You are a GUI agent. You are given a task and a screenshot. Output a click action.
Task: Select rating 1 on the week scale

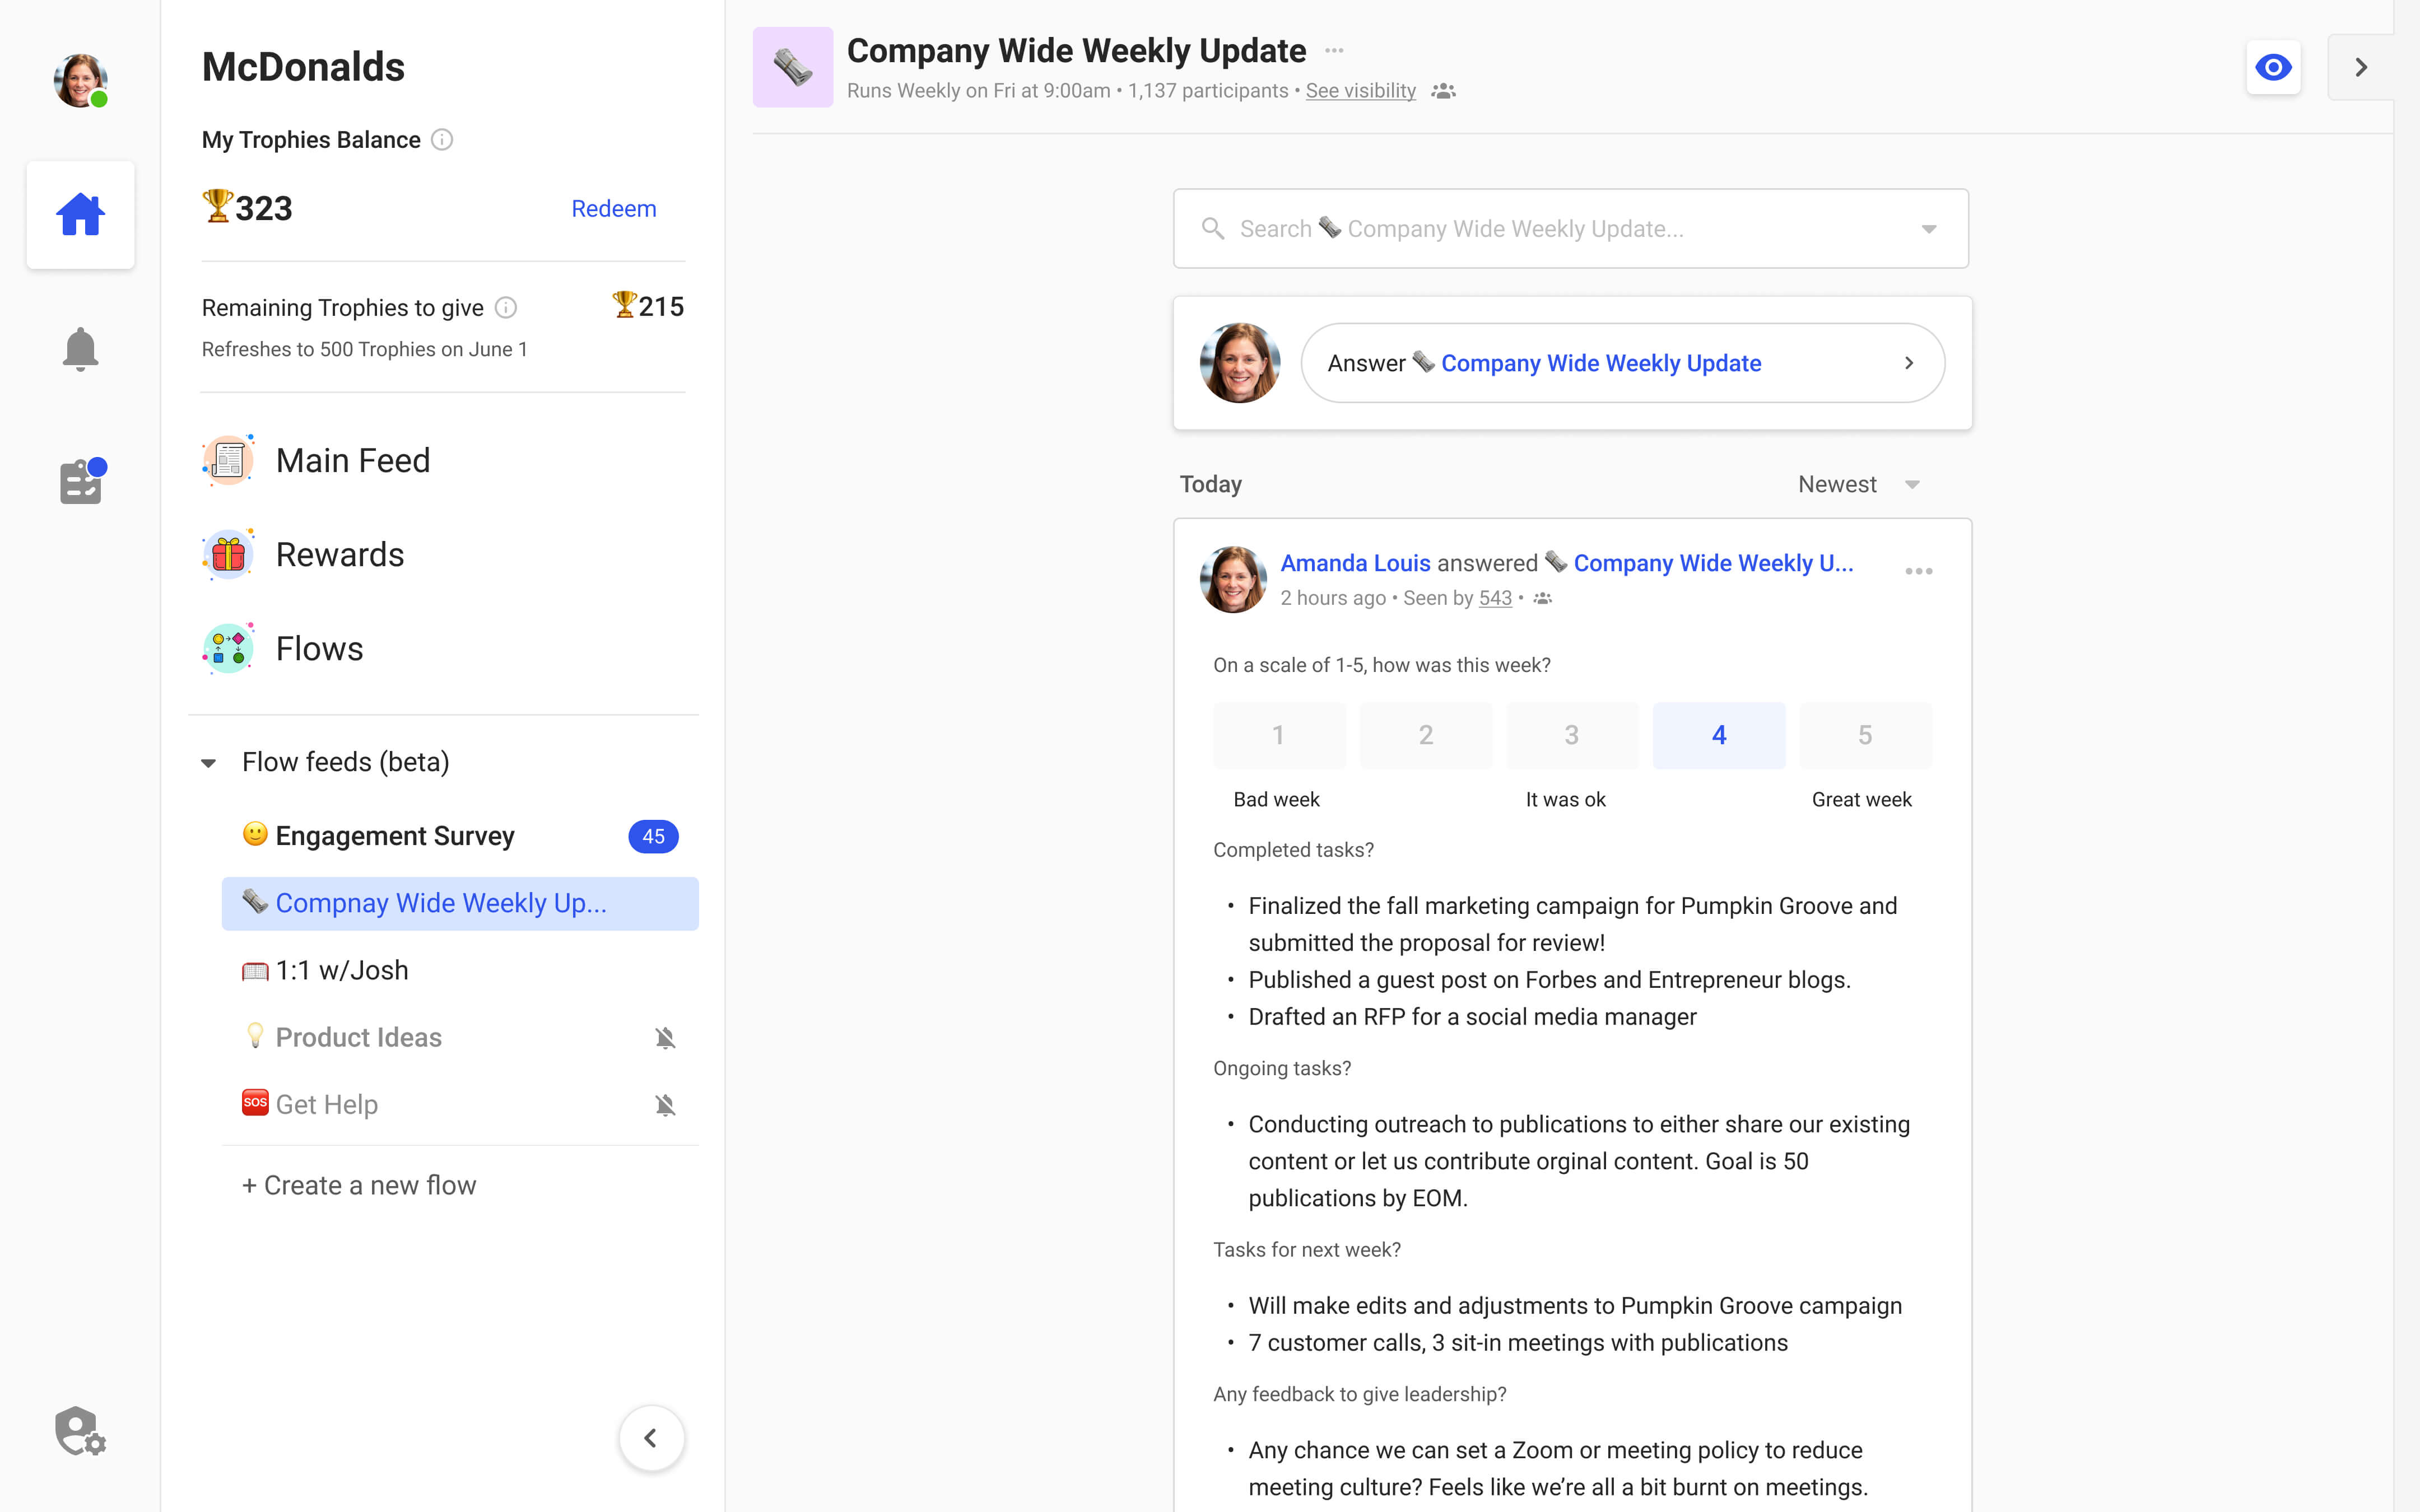(1279, 736)
